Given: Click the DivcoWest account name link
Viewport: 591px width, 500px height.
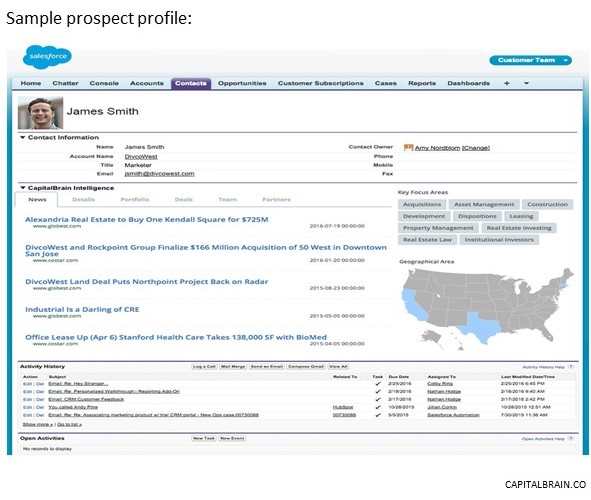Looking at the screenshot, I should 141,156.
